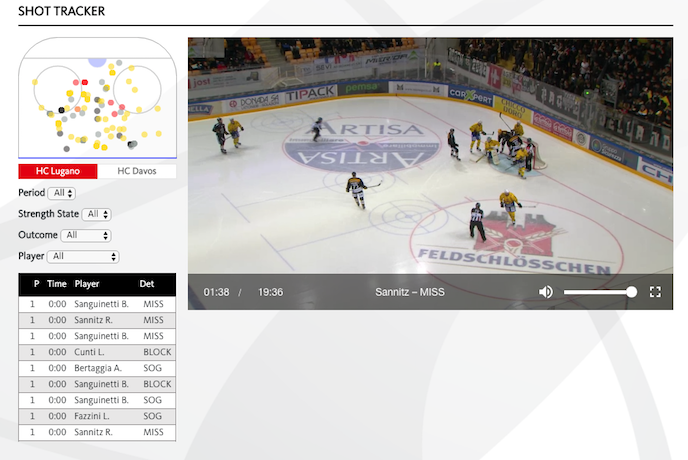688x460 pixels.
Task: Choose the Fazzini L. SOG row
Action: pos(97,416)
